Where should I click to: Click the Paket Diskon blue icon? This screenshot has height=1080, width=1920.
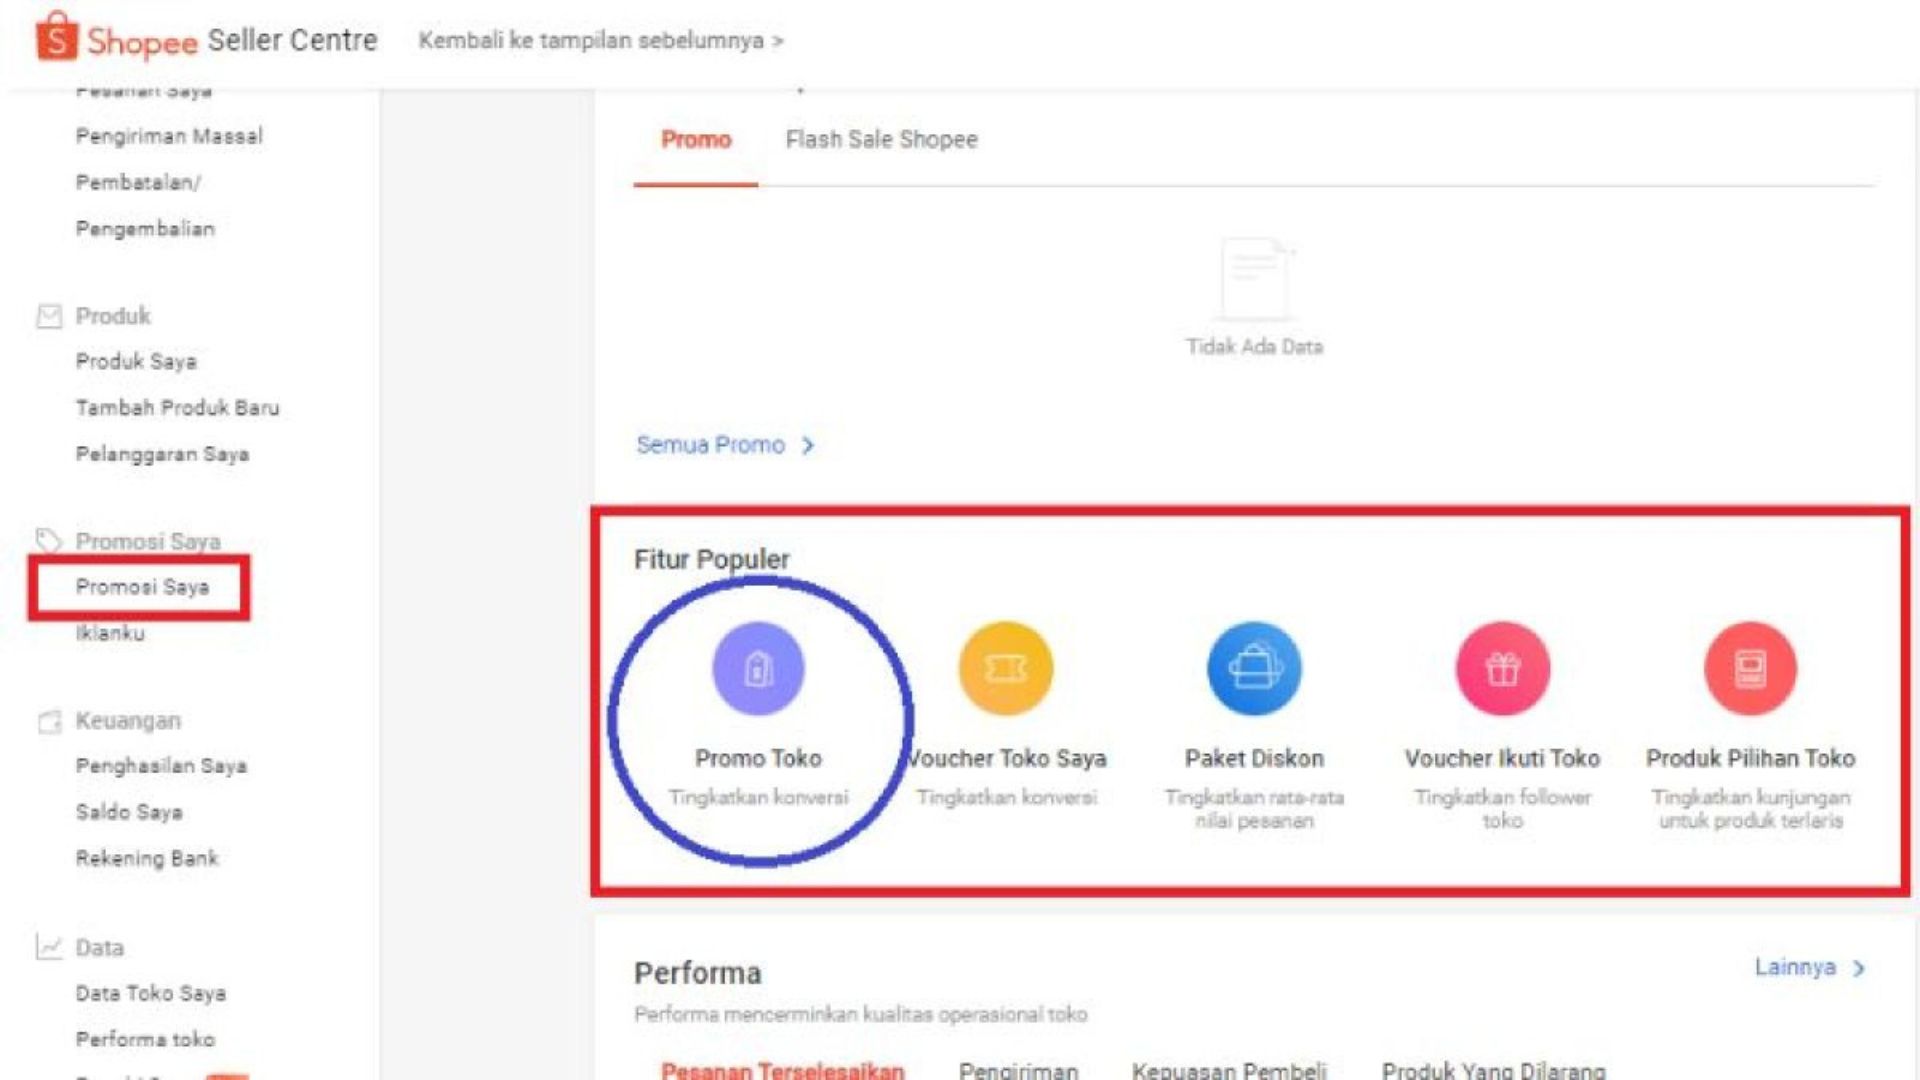click(x=1252, y=668)
